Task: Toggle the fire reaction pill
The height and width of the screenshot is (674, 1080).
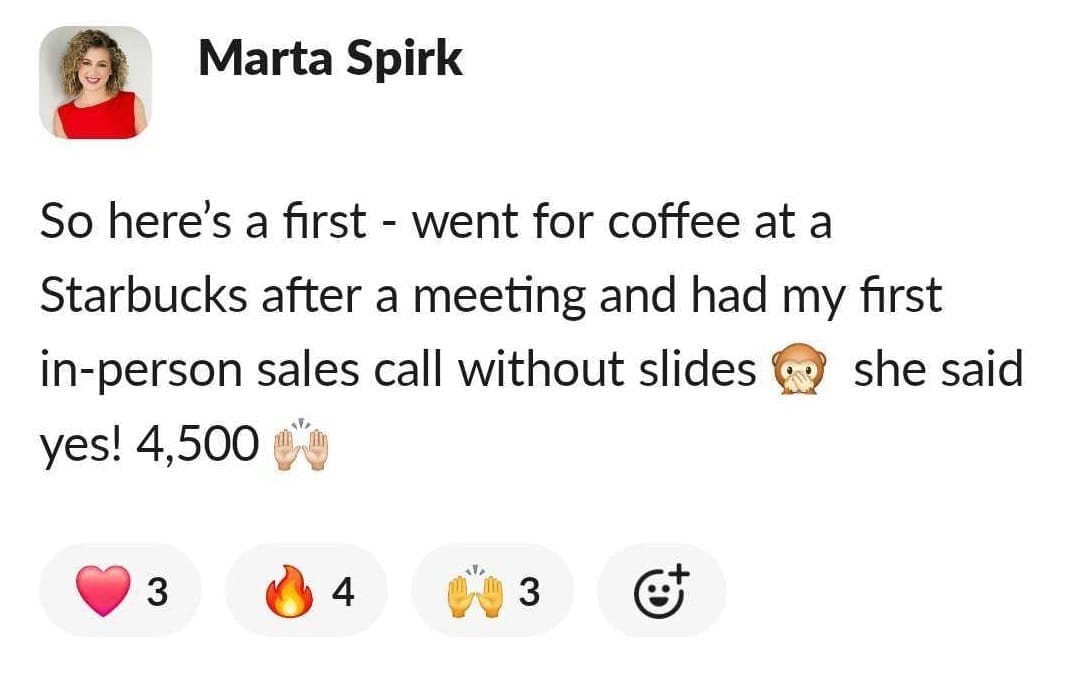Action: pos(305,592)
